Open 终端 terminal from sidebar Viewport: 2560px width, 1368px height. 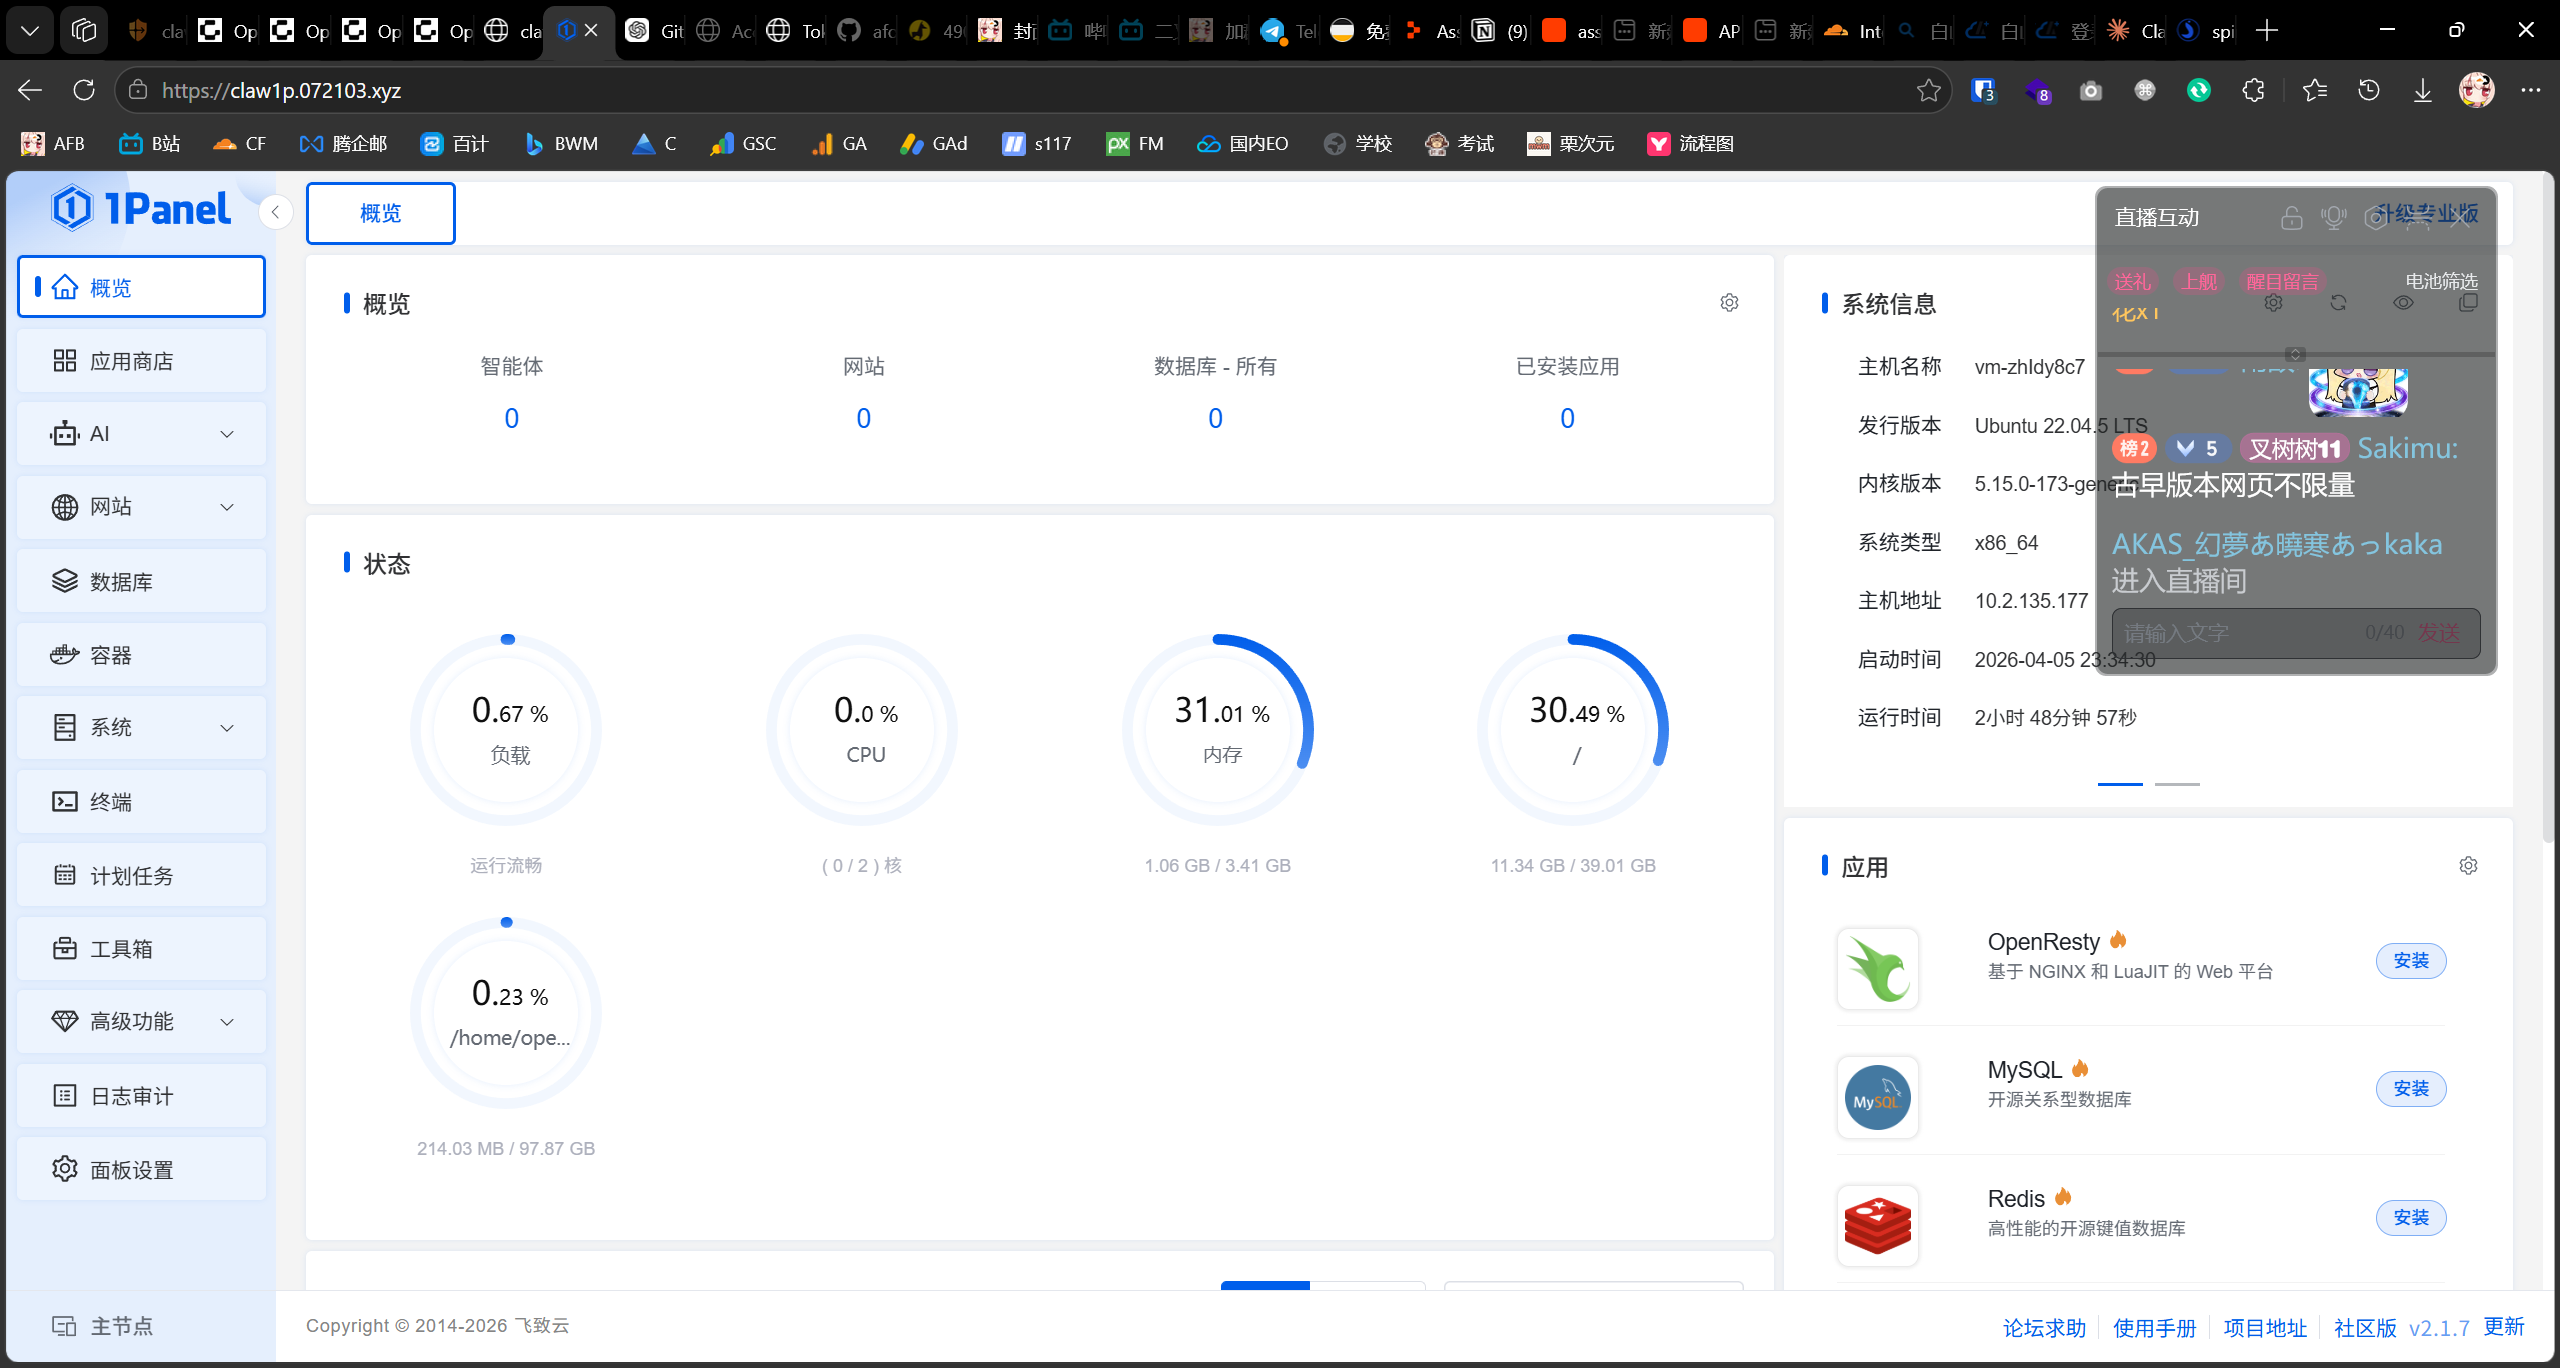(x=110, y=802)
